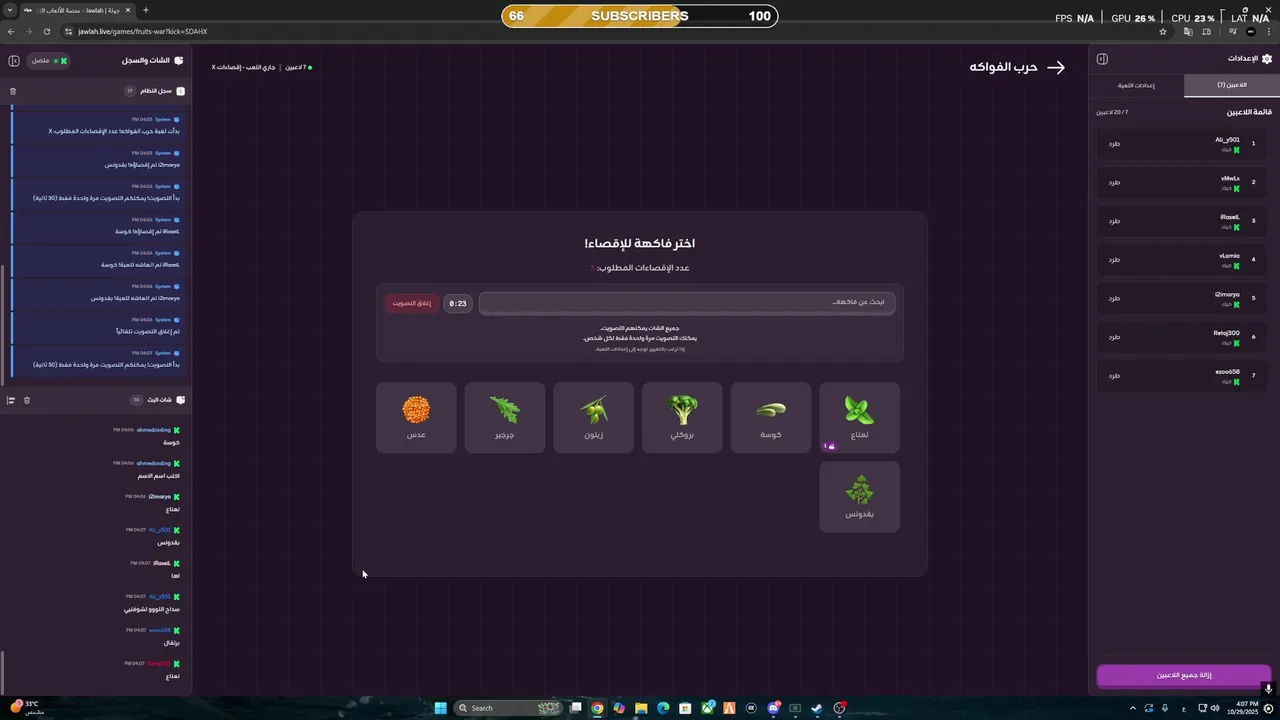Image resolution: width=1280 pixels, height=720 pixels.
Task: Click player name Ali_y501 in list
Action: point(1227,140)
